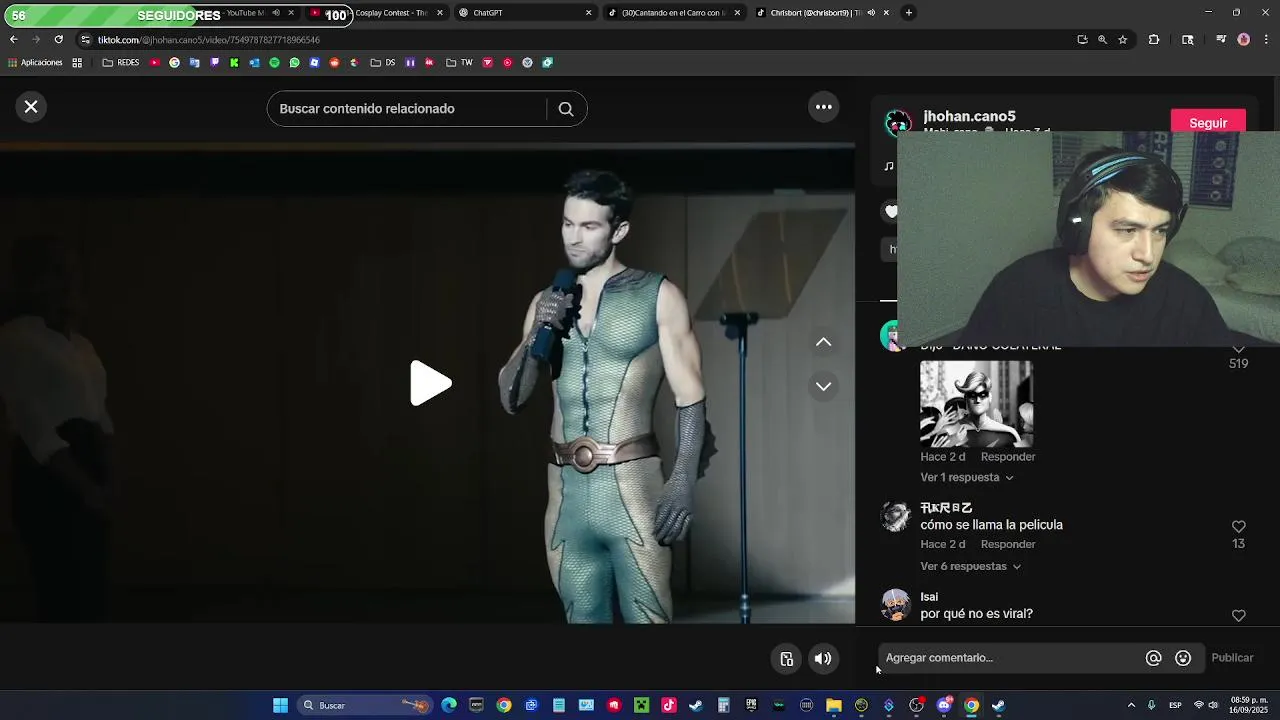This screenshot has height=720, width=1280.
Task: Open a new browser tab
Action: coord(908,13)
